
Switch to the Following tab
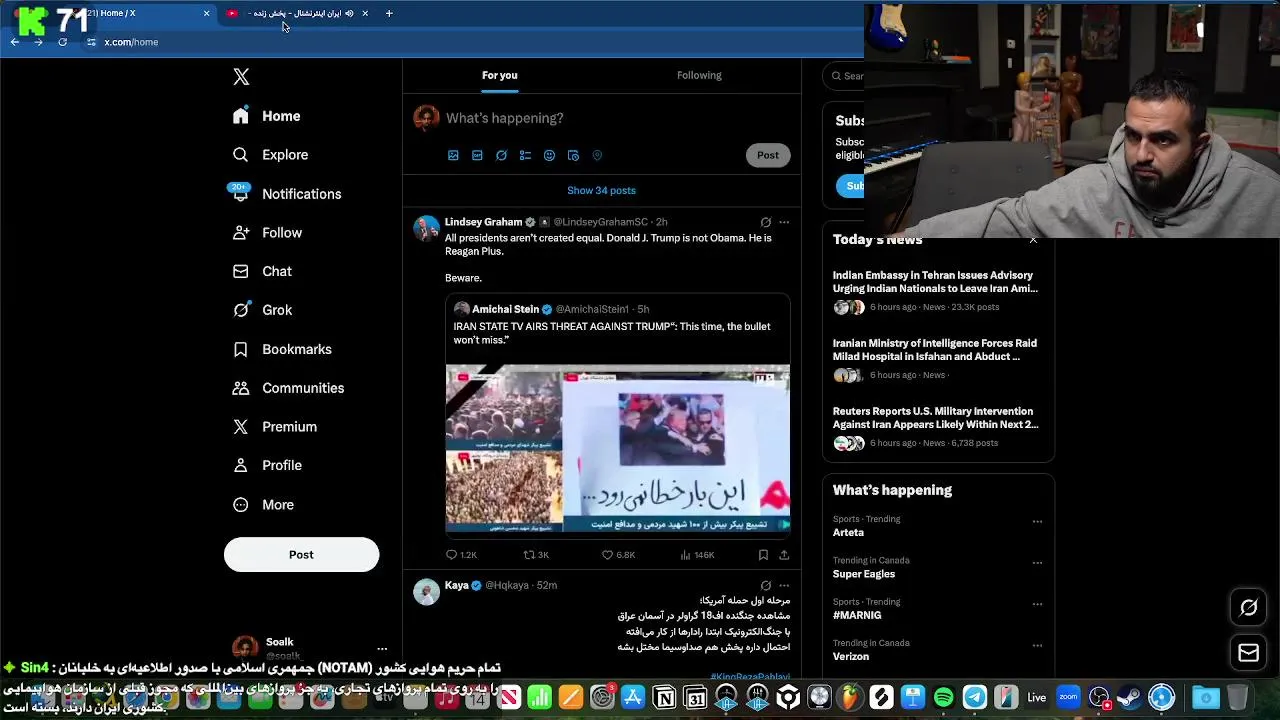coord(699,75)
